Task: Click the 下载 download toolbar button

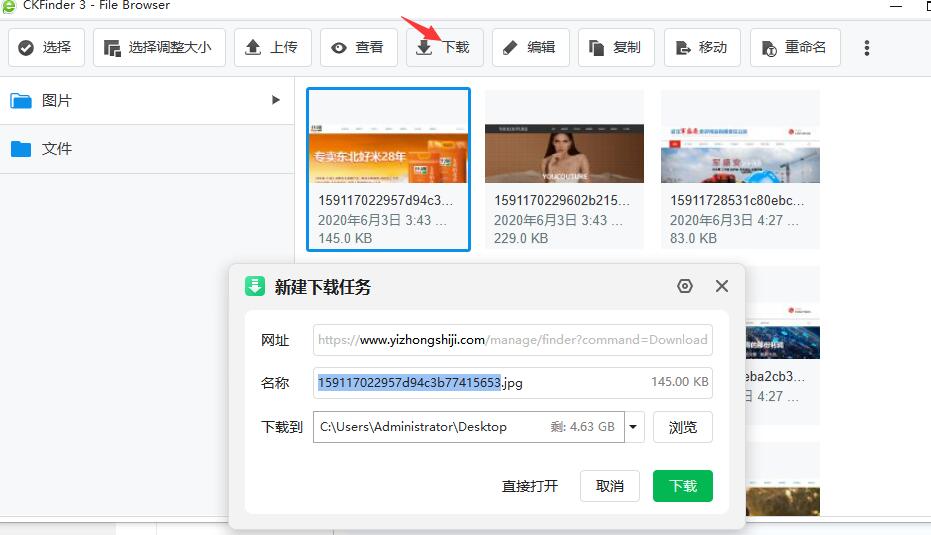Action: [x=444, y=47]
